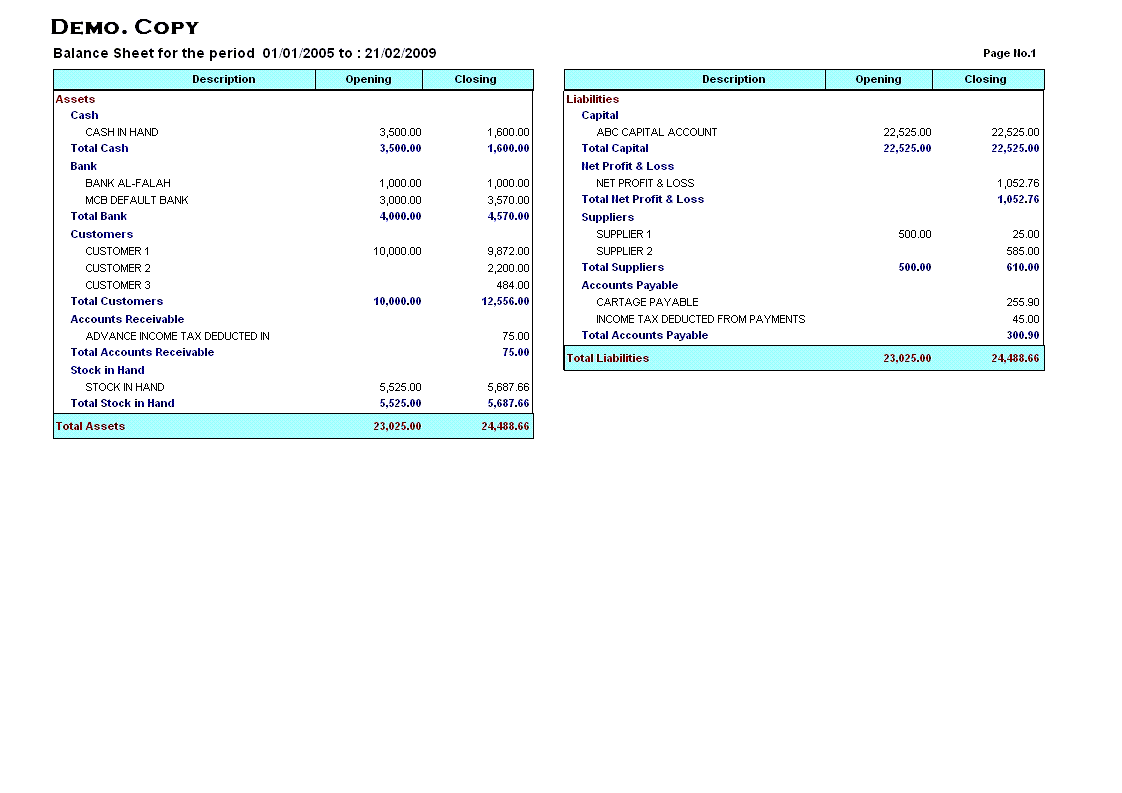Viewport: 1122px width, 793px height.
Task: Click the uppercase "NET PROFIT & LOSS" account name
Action: click(x=645, y=183)
